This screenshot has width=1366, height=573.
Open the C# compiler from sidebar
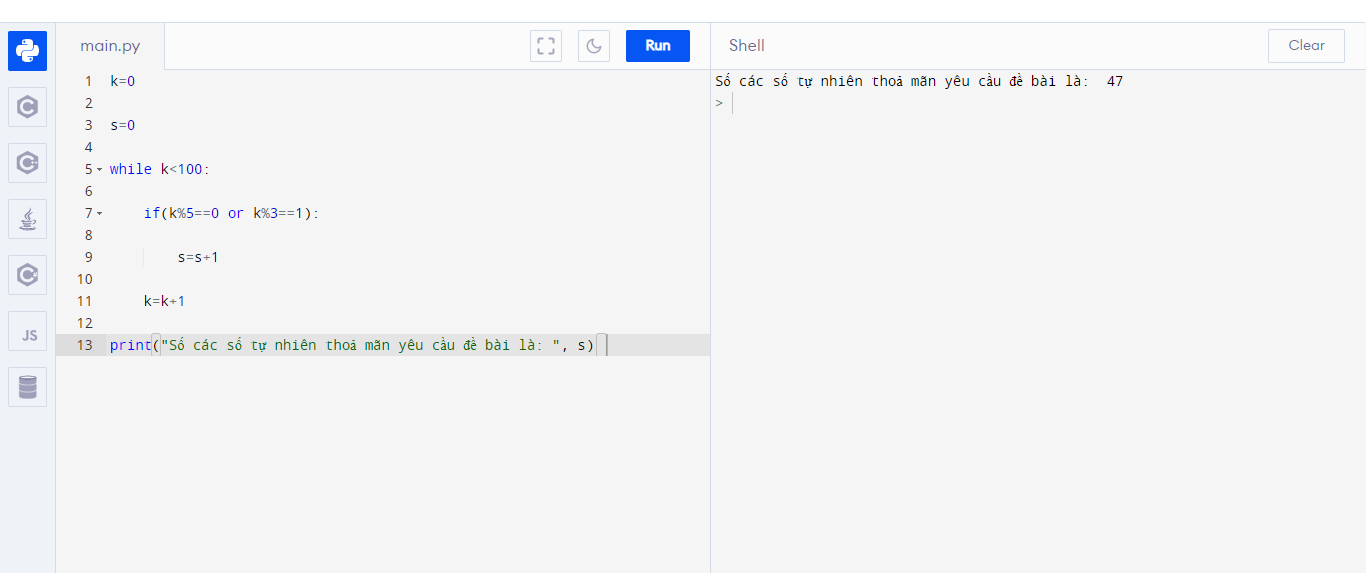pos(27,275)
